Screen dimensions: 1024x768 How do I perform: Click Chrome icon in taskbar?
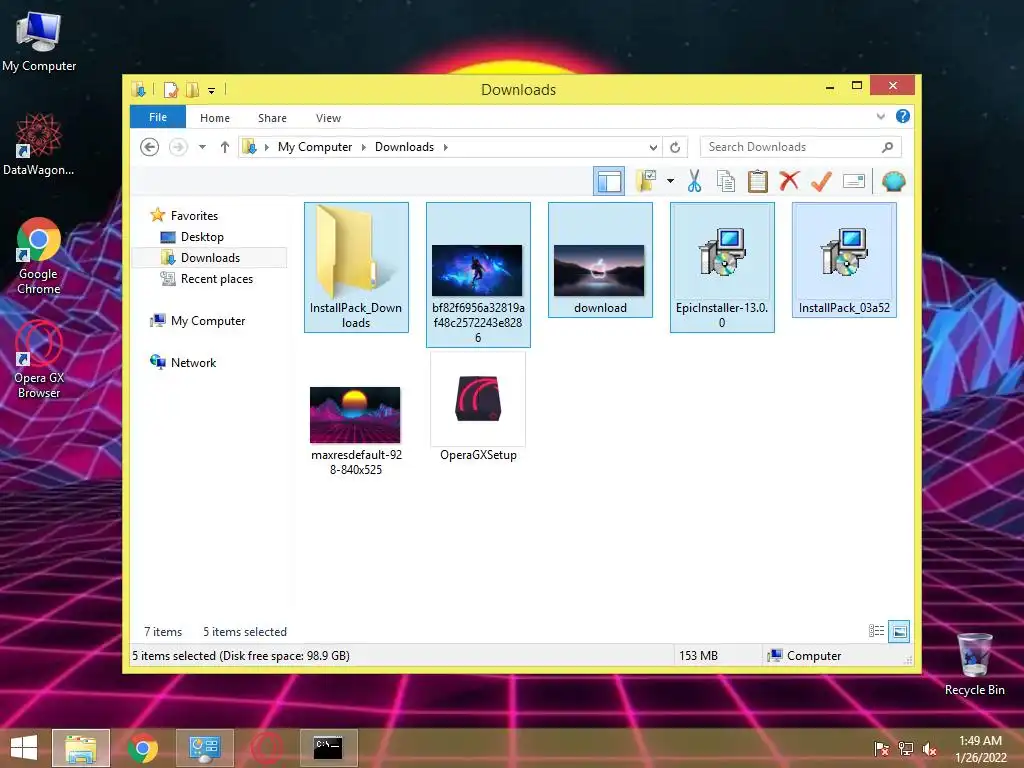coord(142,748)
